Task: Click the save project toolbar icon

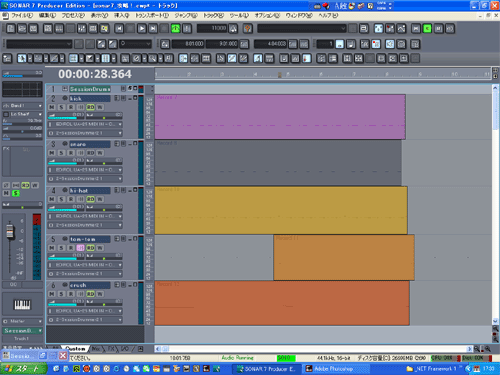Action: point(33,29)
